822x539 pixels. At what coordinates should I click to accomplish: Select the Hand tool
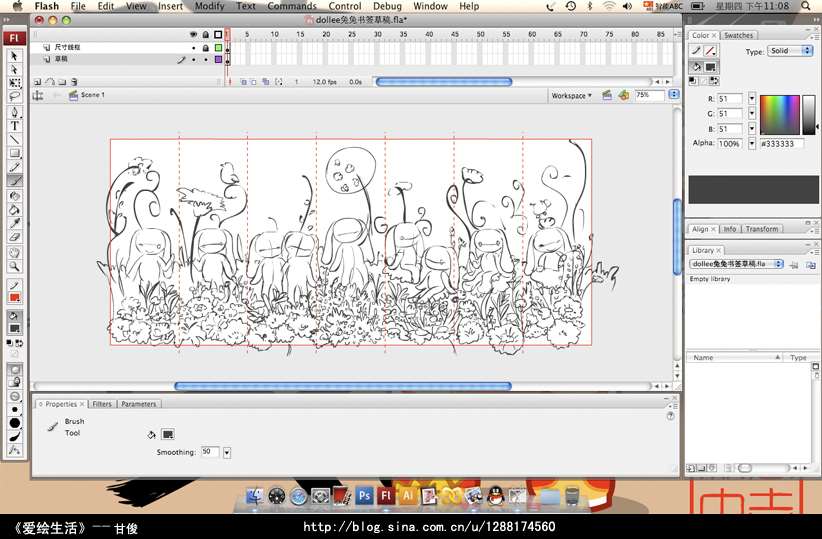click(15, 252)
